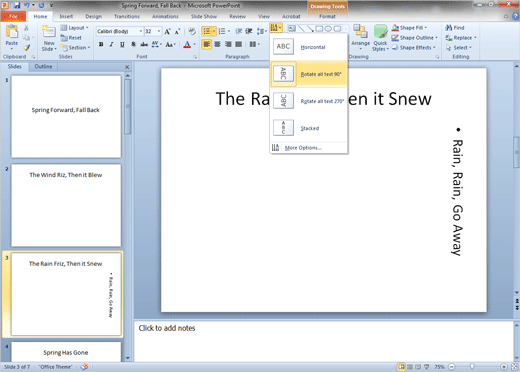Image resolution: width=520 pixels, height=372 pixels.
Task: Align text left
Action: click(207, 44)
